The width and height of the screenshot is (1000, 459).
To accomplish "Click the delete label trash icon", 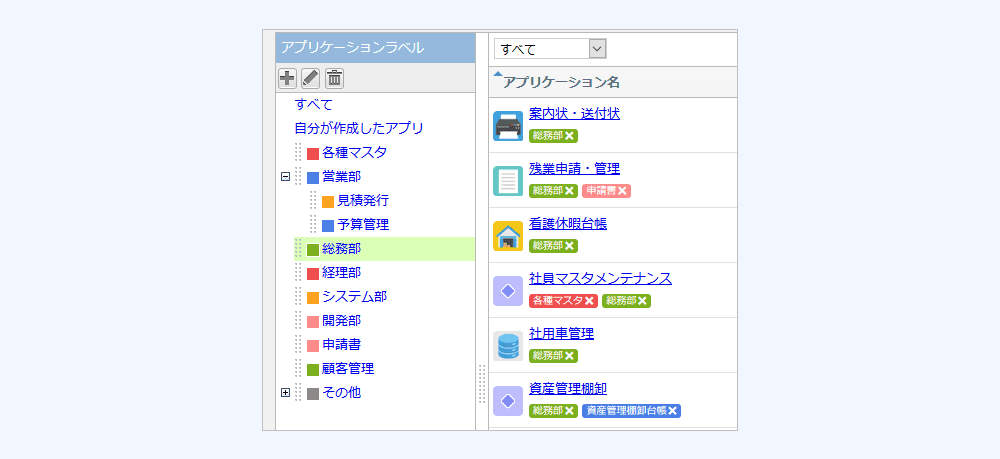I will click(334, 78).
